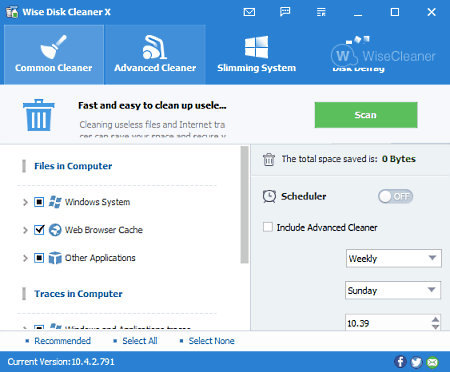Open the Sunday day dropdown

pos(393,290)
